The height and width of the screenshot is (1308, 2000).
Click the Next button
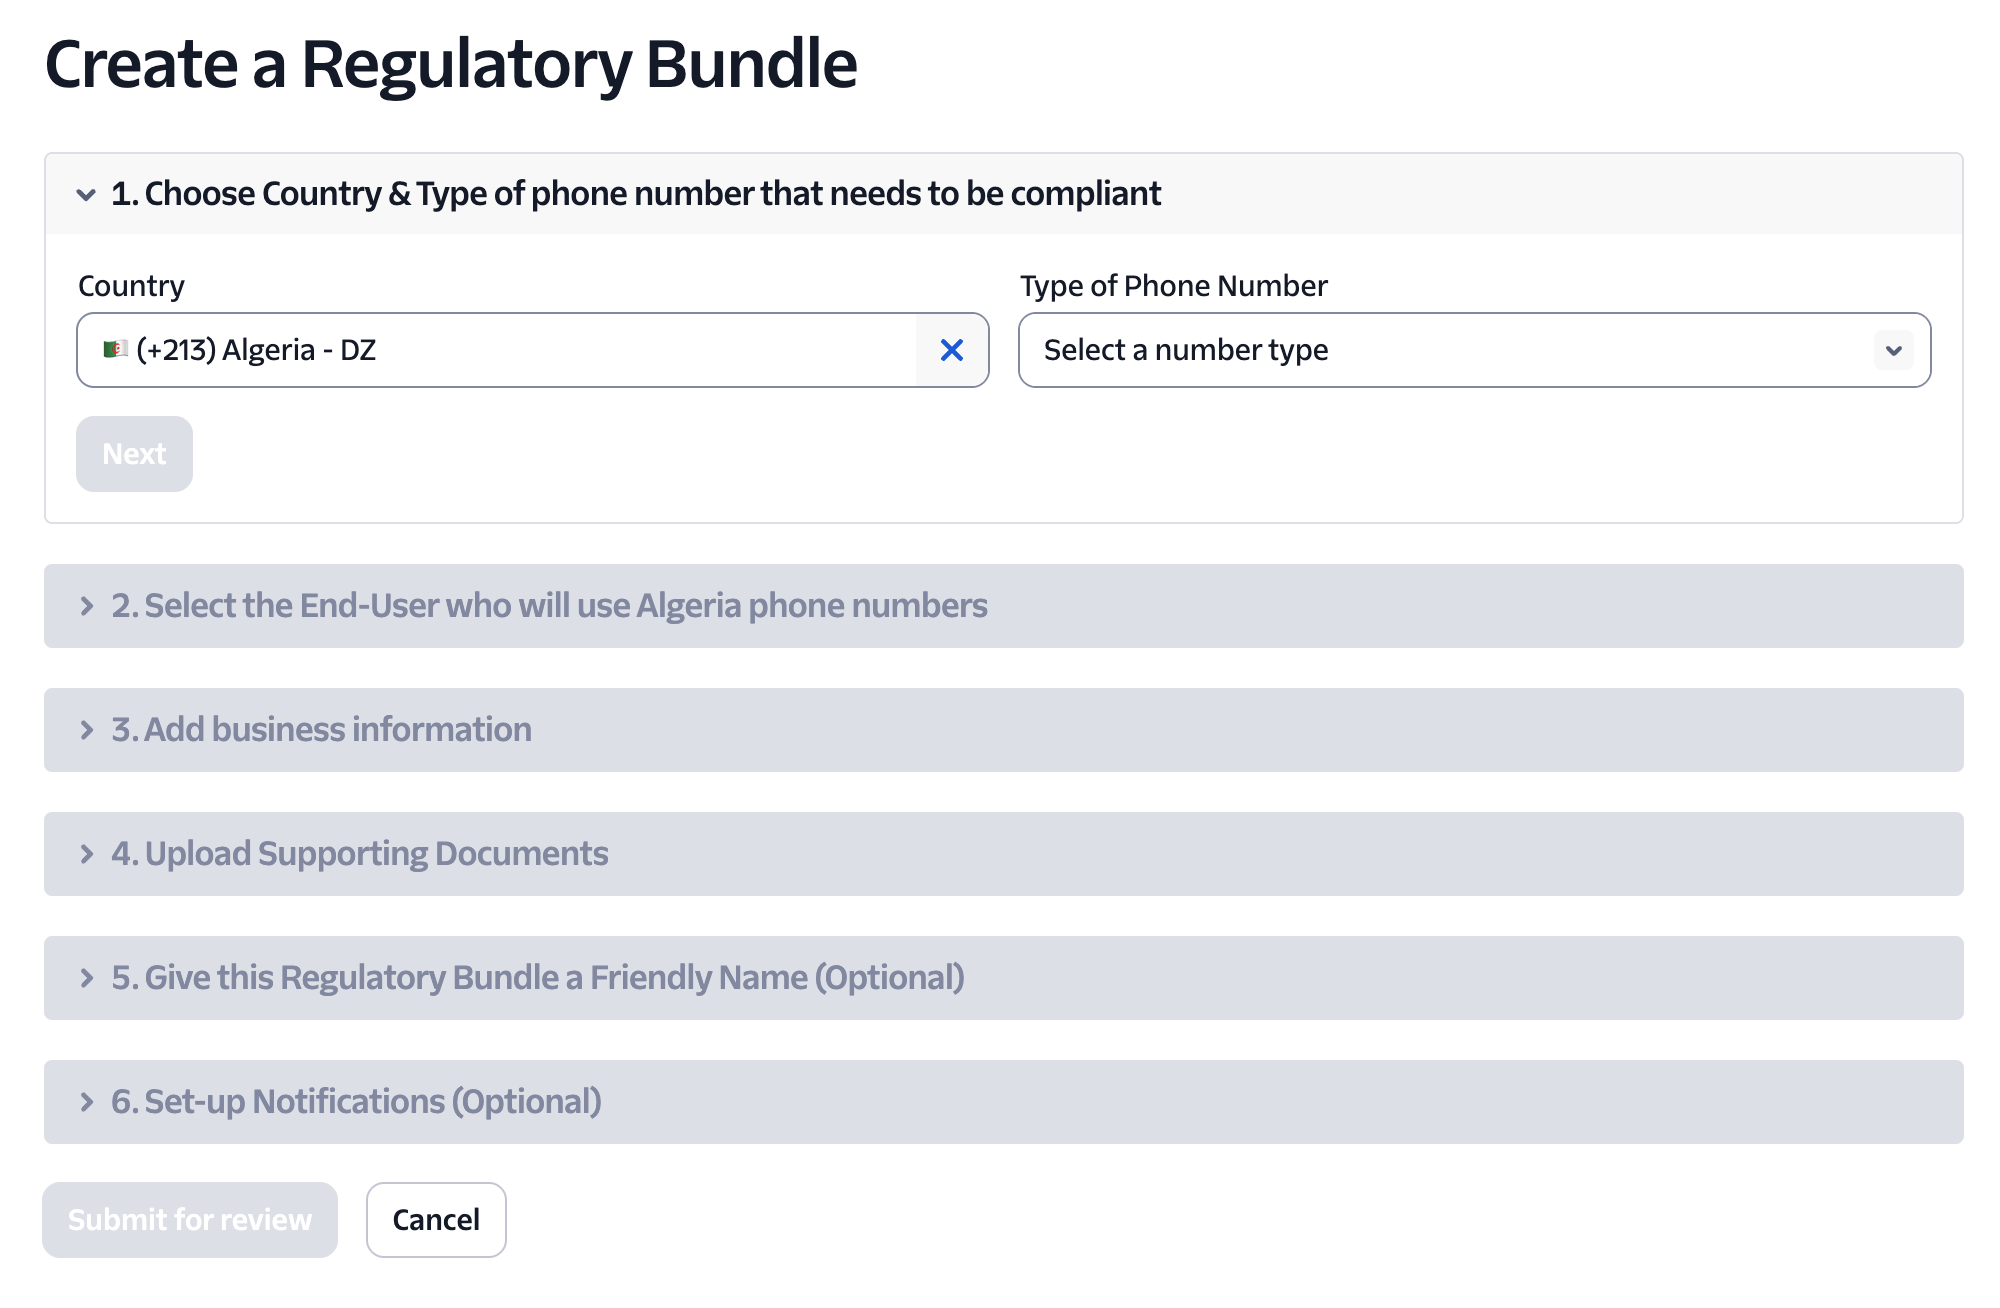[x=133, y=453]
